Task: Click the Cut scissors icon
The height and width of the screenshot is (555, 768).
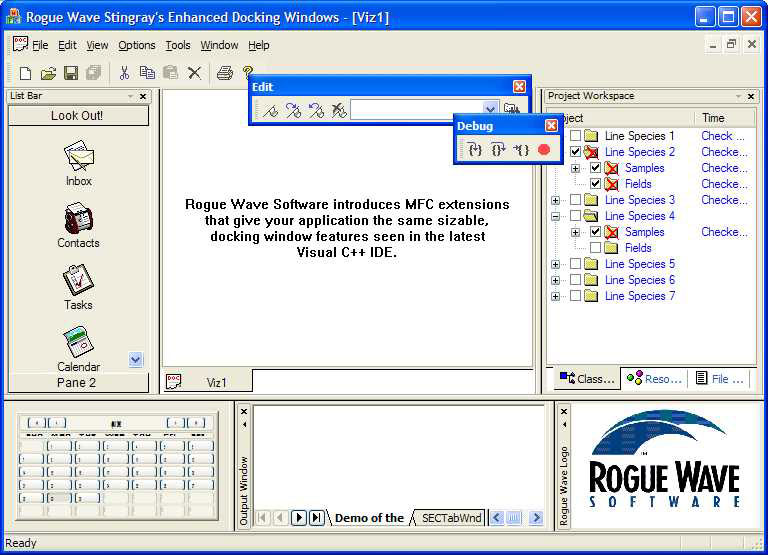Action: coord(124,73)
